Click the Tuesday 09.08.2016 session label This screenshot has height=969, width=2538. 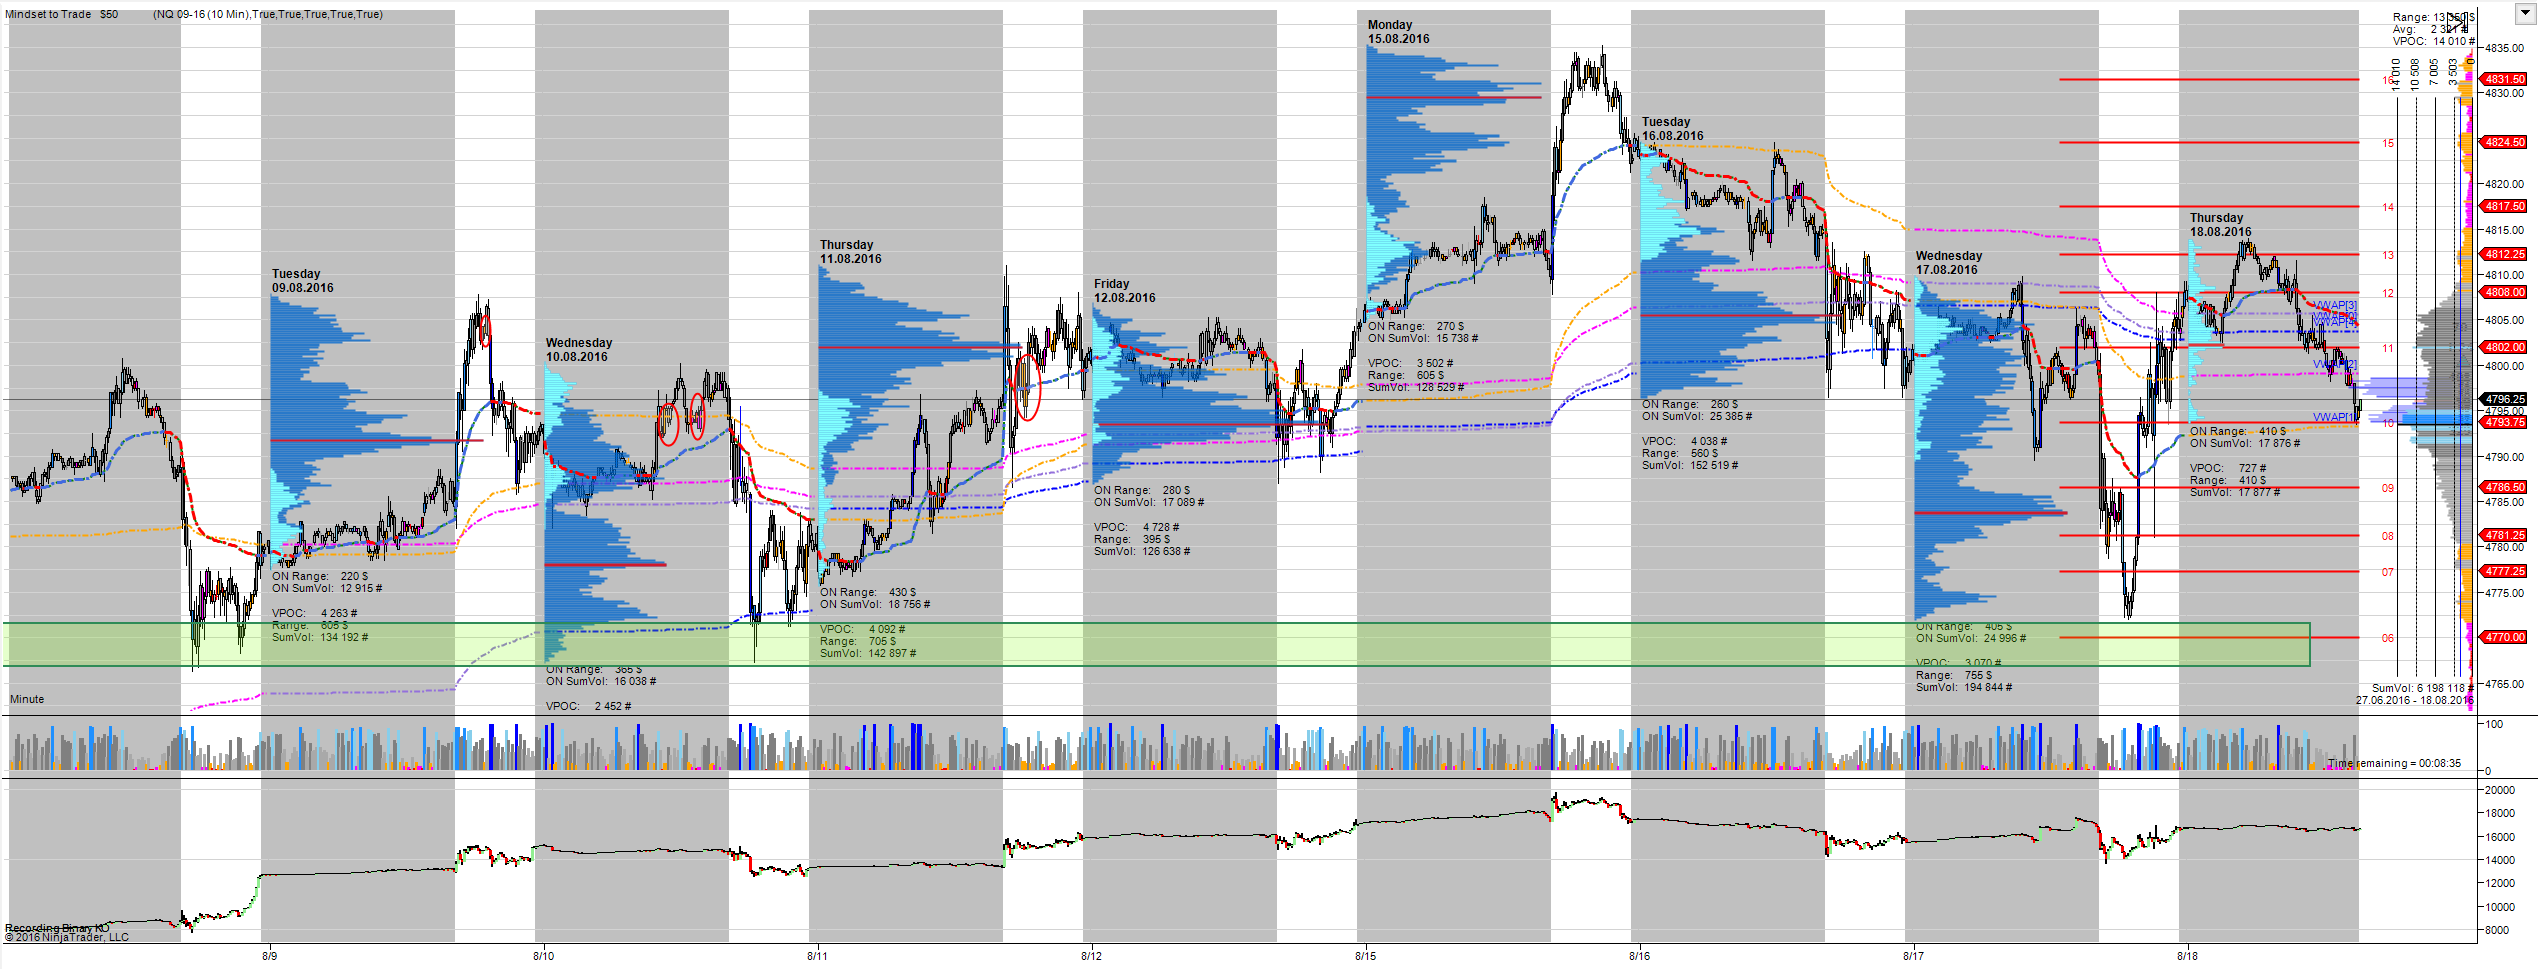click(303, 281)
